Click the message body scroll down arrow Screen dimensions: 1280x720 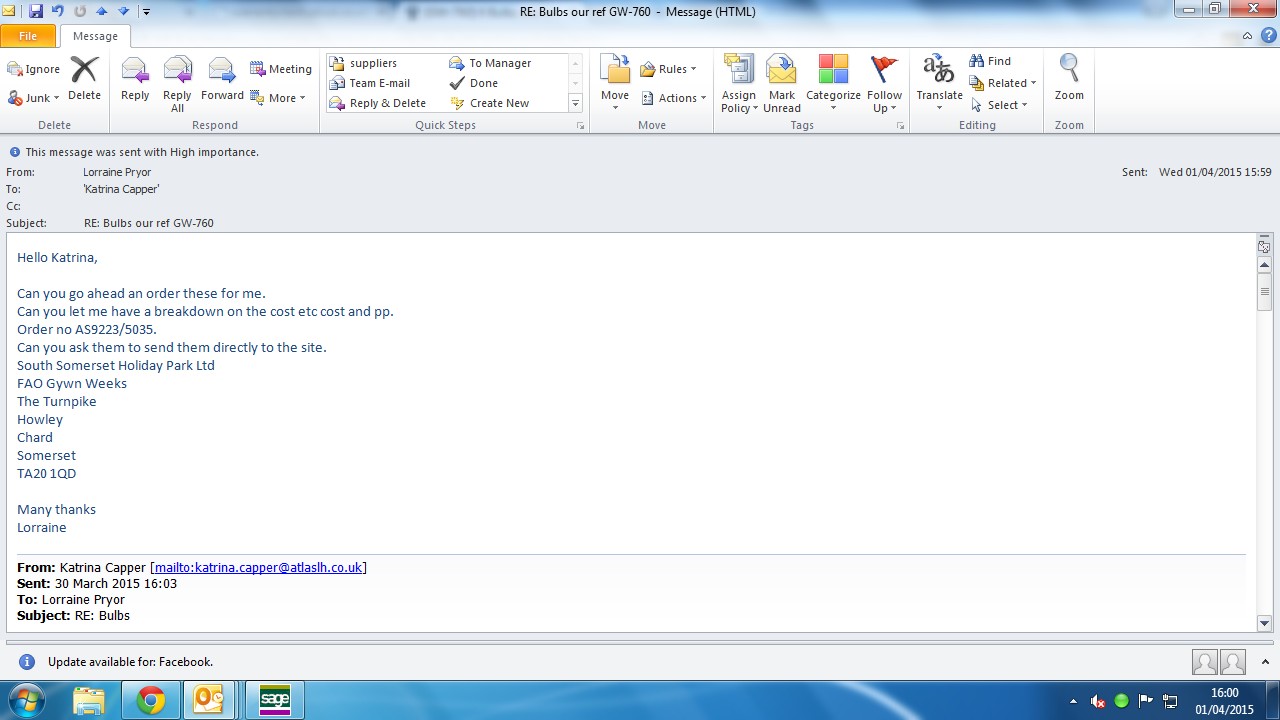tap(1264, 623)
